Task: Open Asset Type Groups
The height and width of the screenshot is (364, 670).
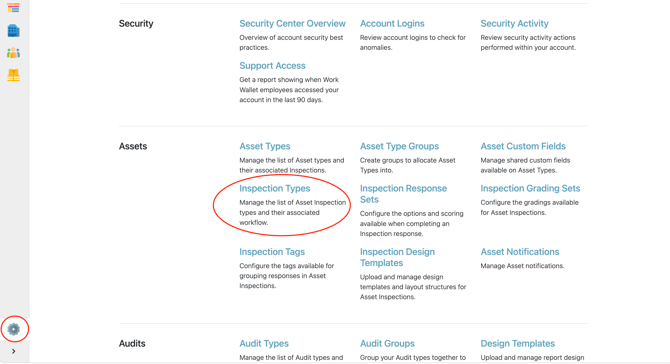Action: [x=399, y=146]
